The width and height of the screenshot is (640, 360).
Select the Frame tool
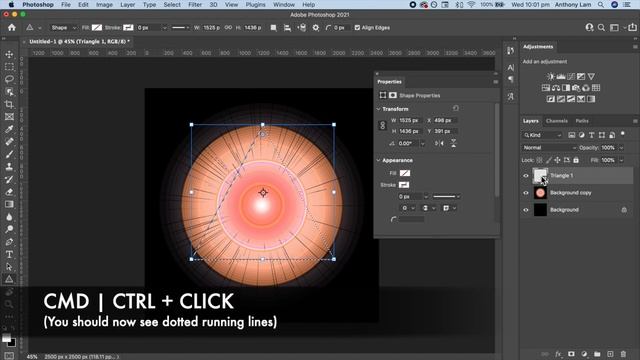9,117
